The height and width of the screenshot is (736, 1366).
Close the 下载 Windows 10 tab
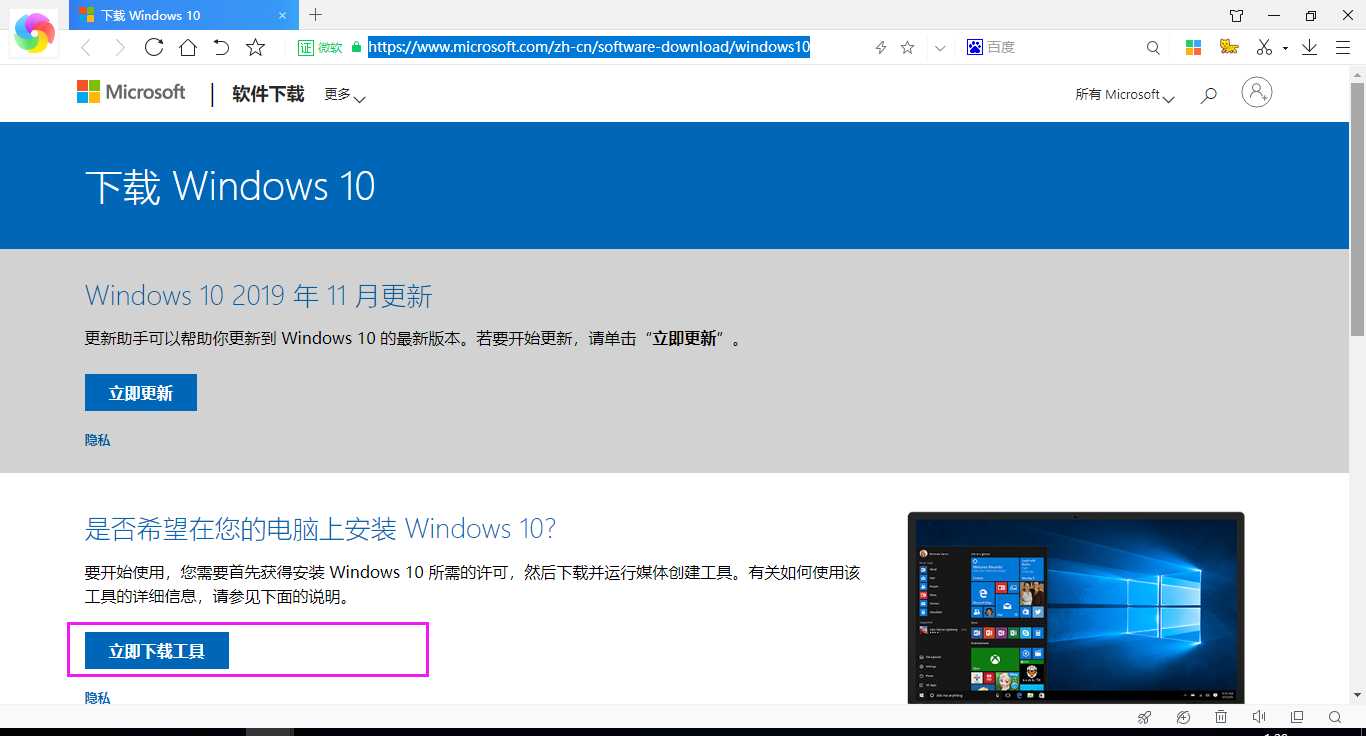(x=284, y=15)
